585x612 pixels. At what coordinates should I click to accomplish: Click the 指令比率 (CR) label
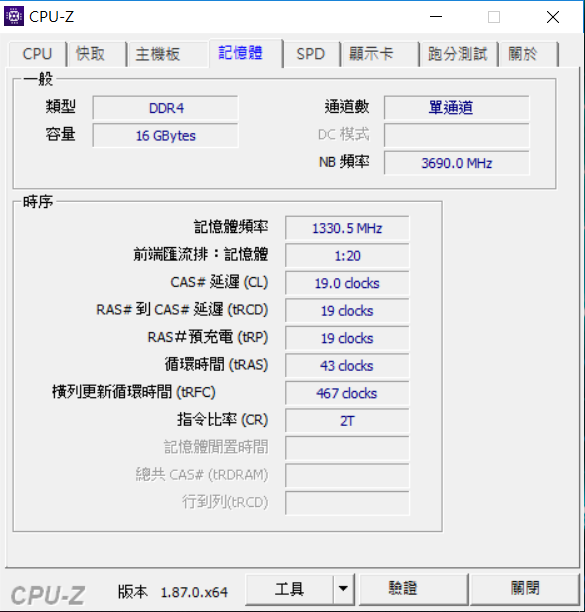(223, 420)
